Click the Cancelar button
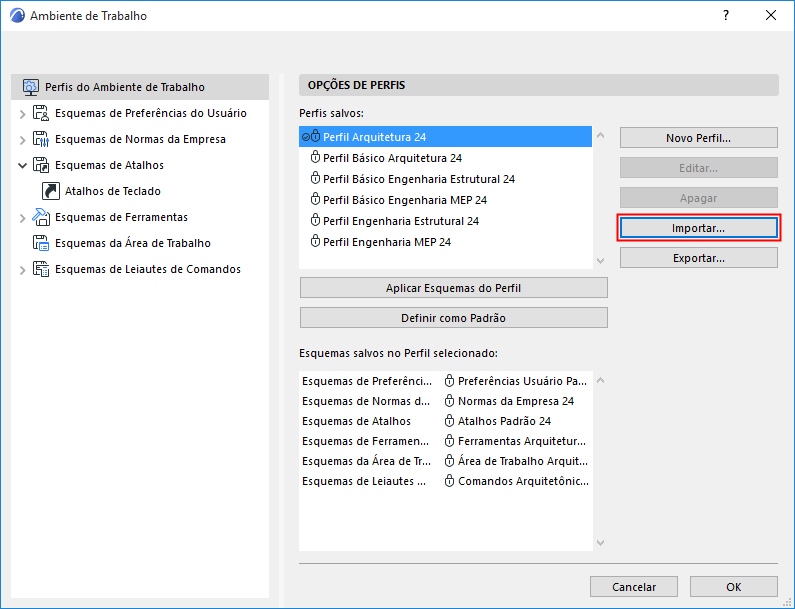This screenshot has width=795, height=609. [633, 587]
